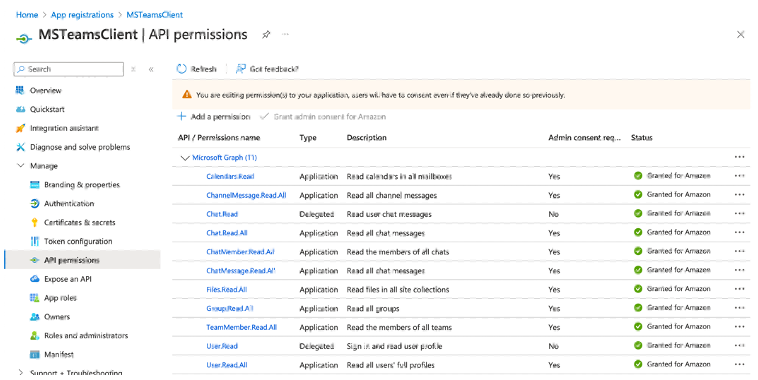Click the Owners people icon
Viewport: 758px width, 380px height.
[34, 317]
